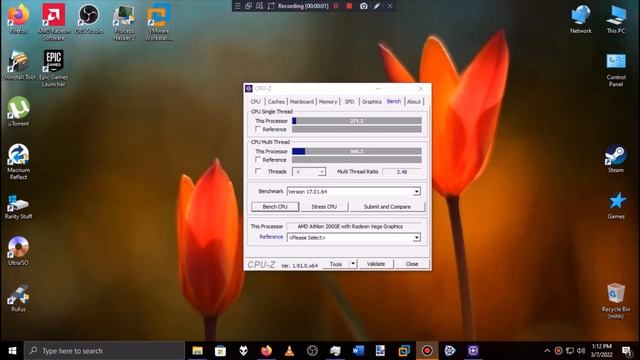Click the Multi Thread This Processor score bar
Viewport: 640px width, 360px height.
point(357,151)
